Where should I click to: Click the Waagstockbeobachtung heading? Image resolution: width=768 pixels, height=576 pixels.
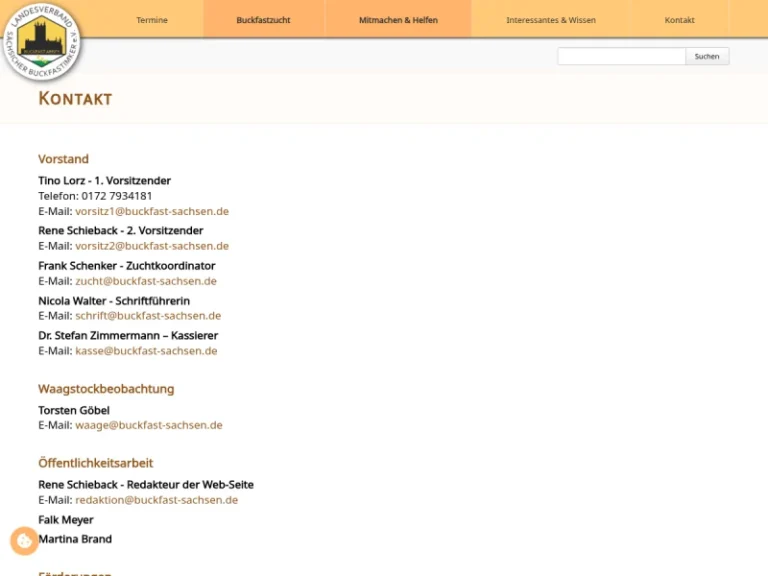[106, 389]
